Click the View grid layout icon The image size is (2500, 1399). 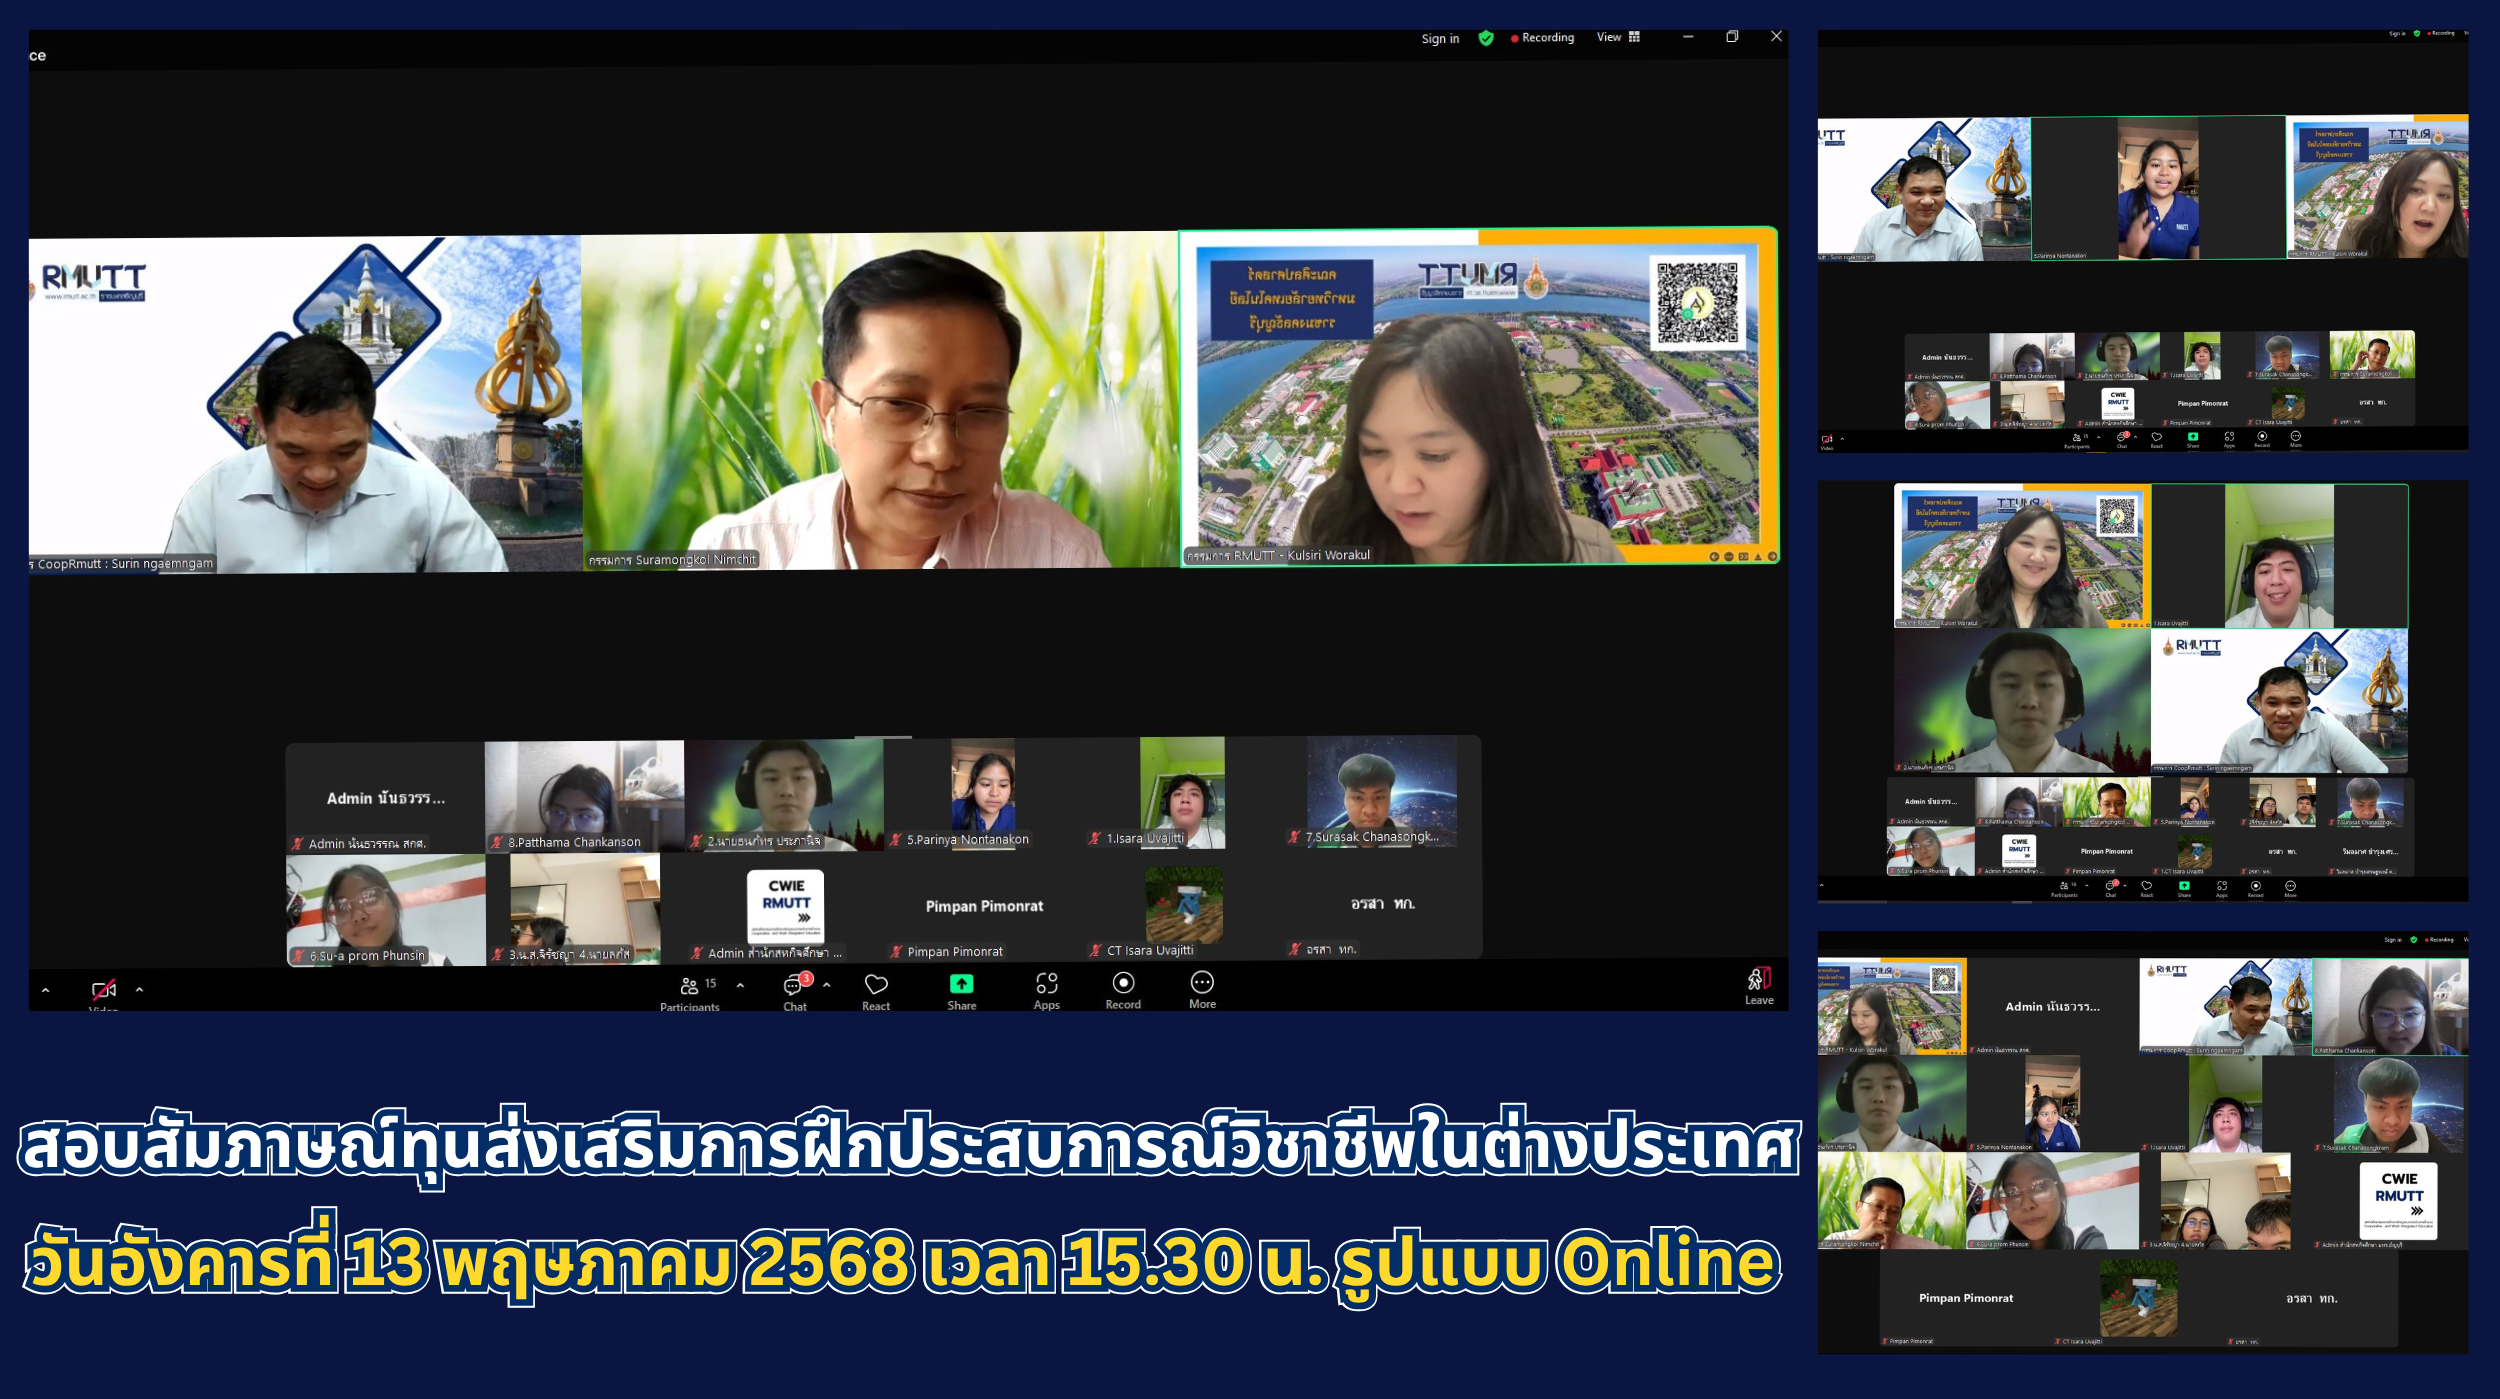[1634, 37]
